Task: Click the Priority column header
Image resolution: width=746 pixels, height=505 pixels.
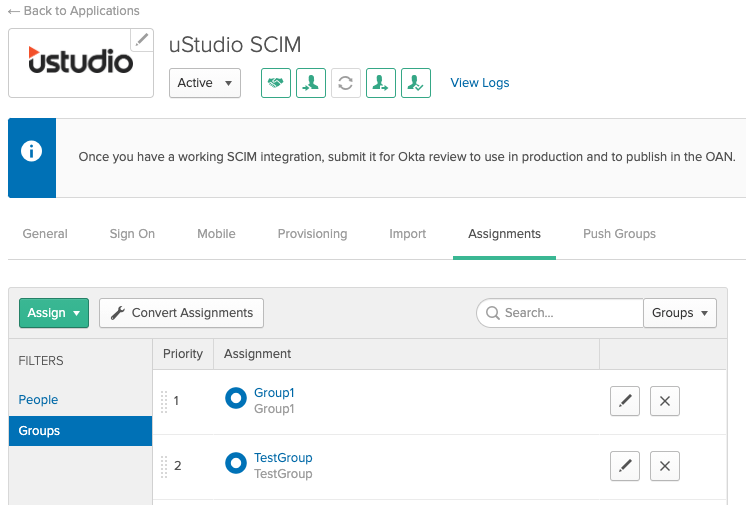Action: click(183, 354)
